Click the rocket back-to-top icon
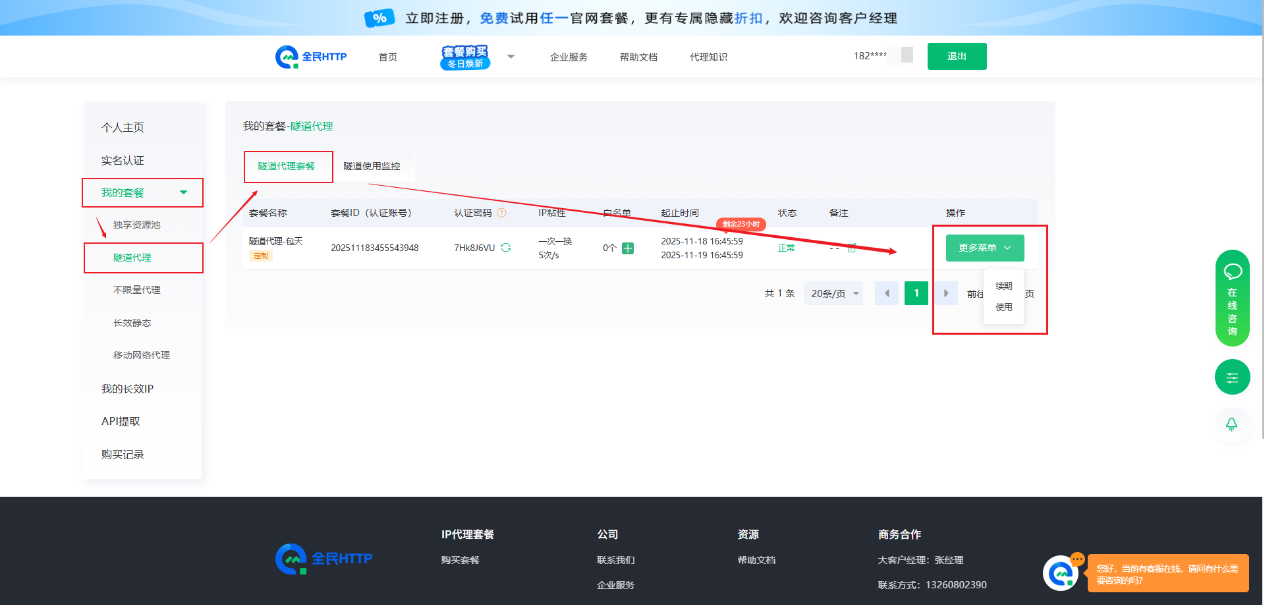Image resolution: width=1264 pixels, height=605 pixels. 1232,424
